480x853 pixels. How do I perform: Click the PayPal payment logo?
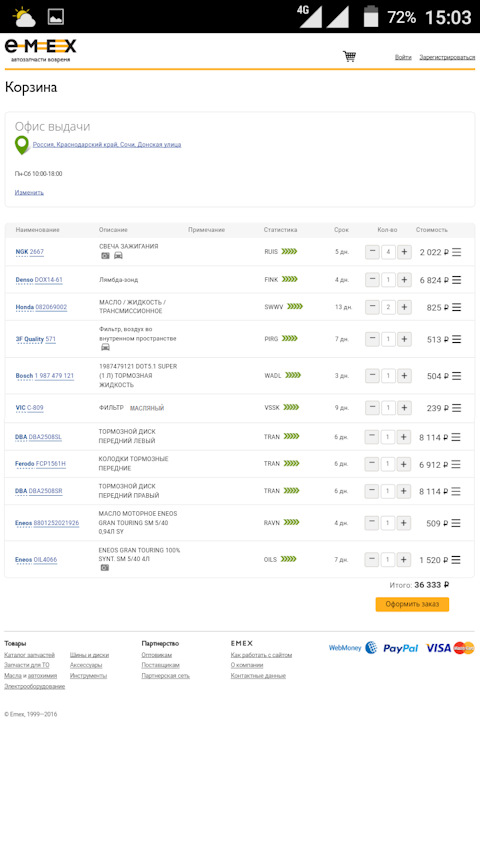[401, 648]
